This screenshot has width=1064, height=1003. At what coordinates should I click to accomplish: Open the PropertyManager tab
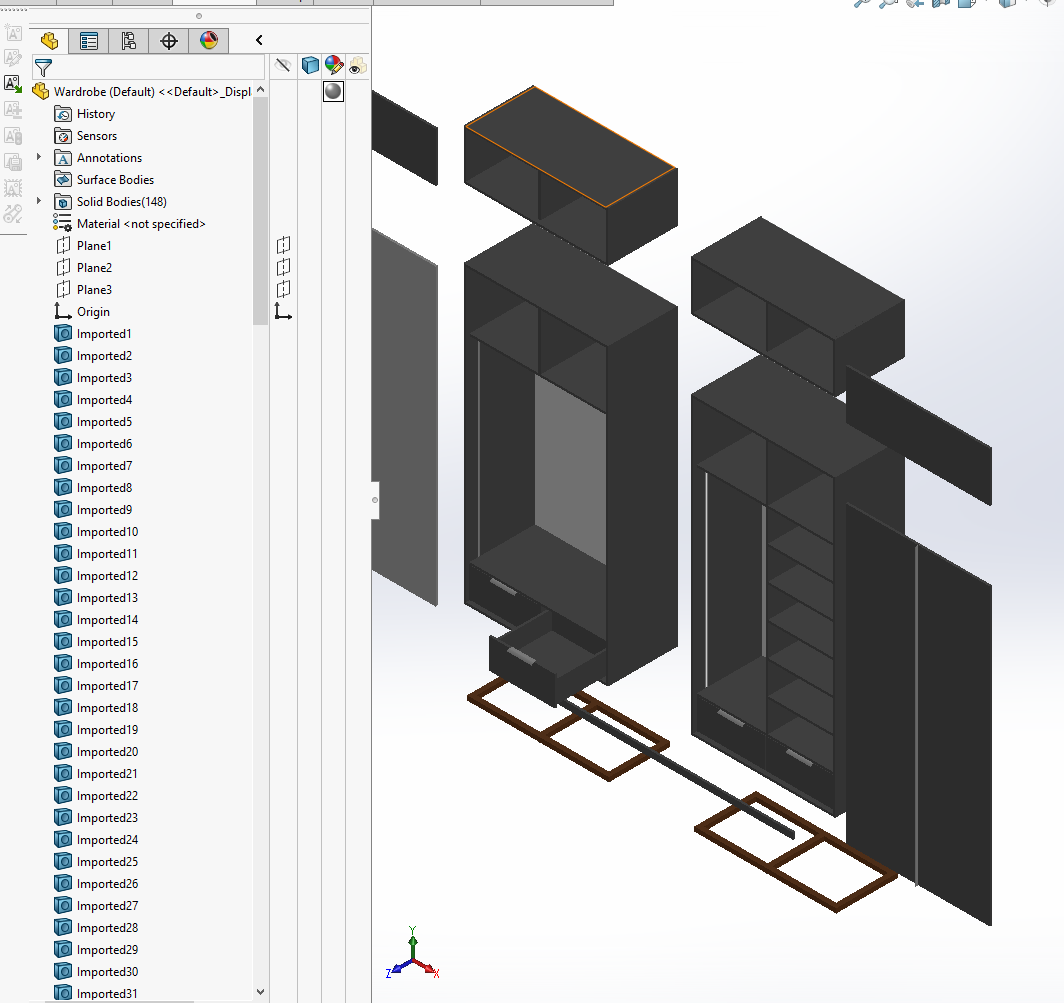(x=89, y=41)
